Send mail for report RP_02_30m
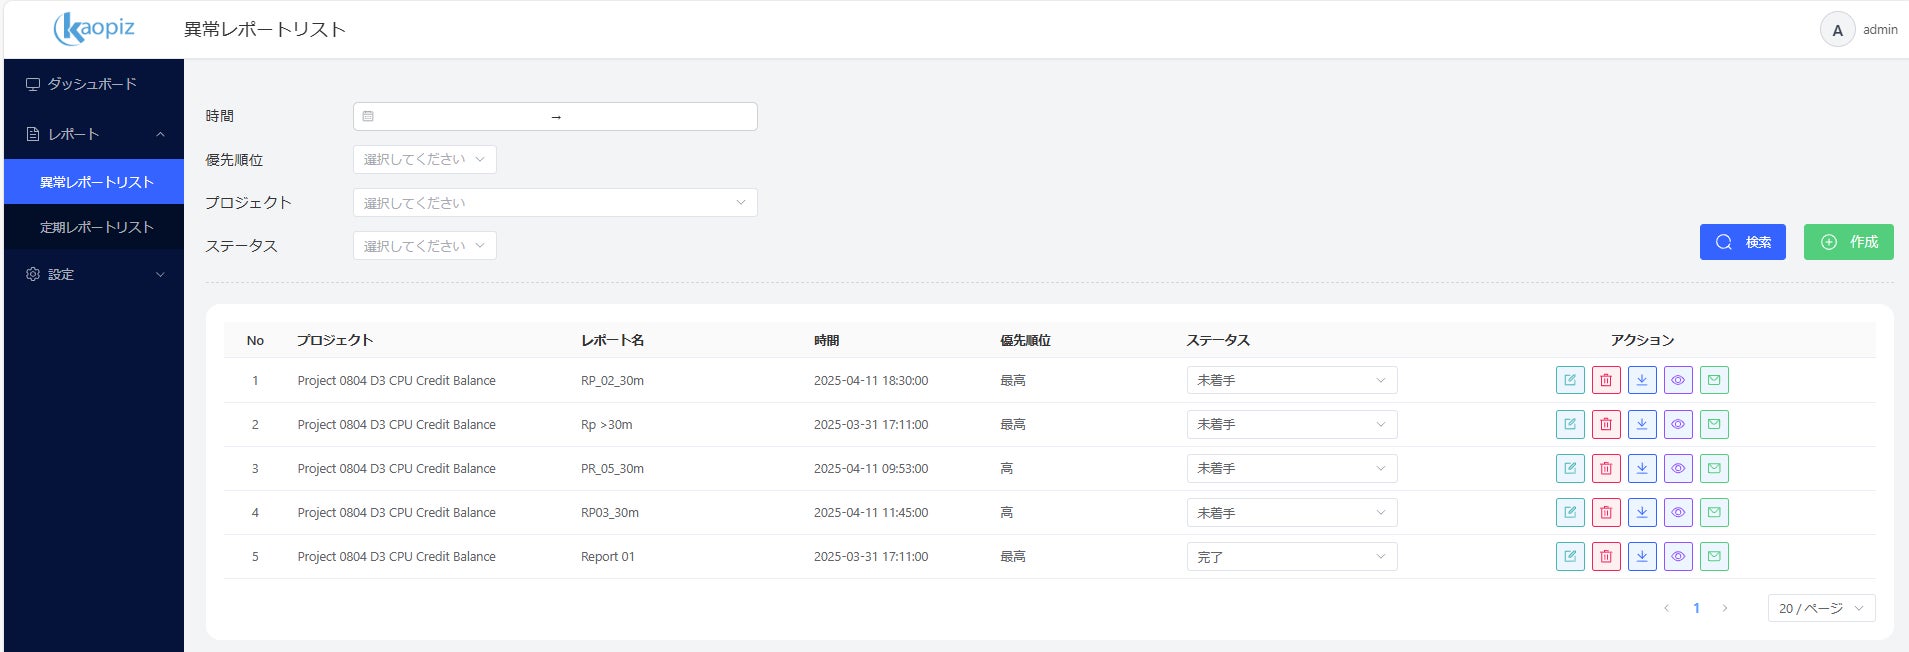Screen dimensions: 1909x652 click(1714, 380)
